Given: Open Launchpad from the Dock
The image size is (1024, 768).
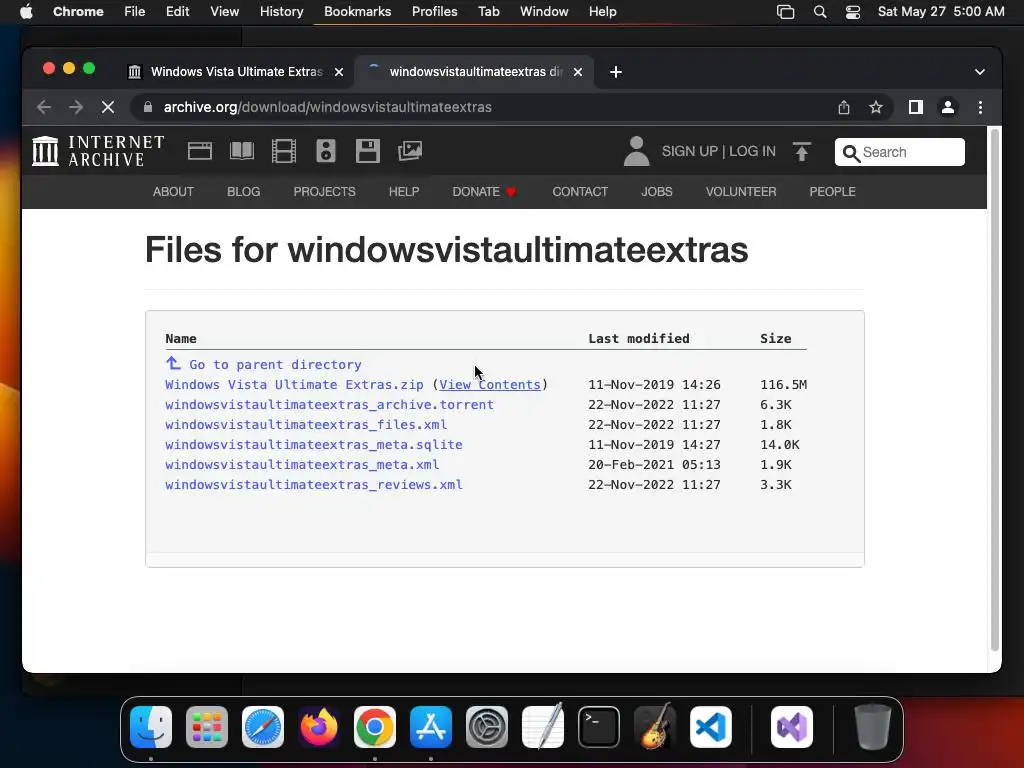Looking at the screenshot, I should click(x=207, y=727).
